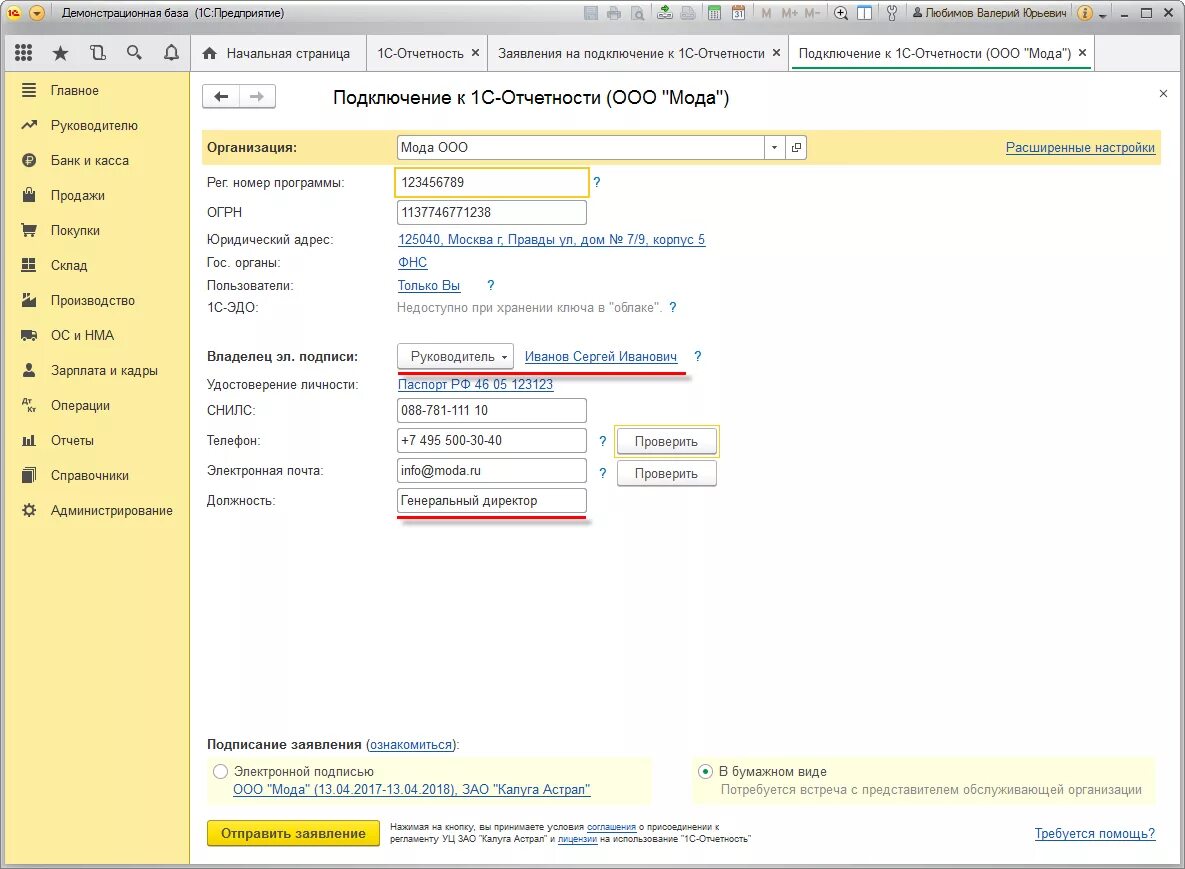Screen dimensions: 1185x869
Task: Open the history icon
Action: [x=97, y=53]
